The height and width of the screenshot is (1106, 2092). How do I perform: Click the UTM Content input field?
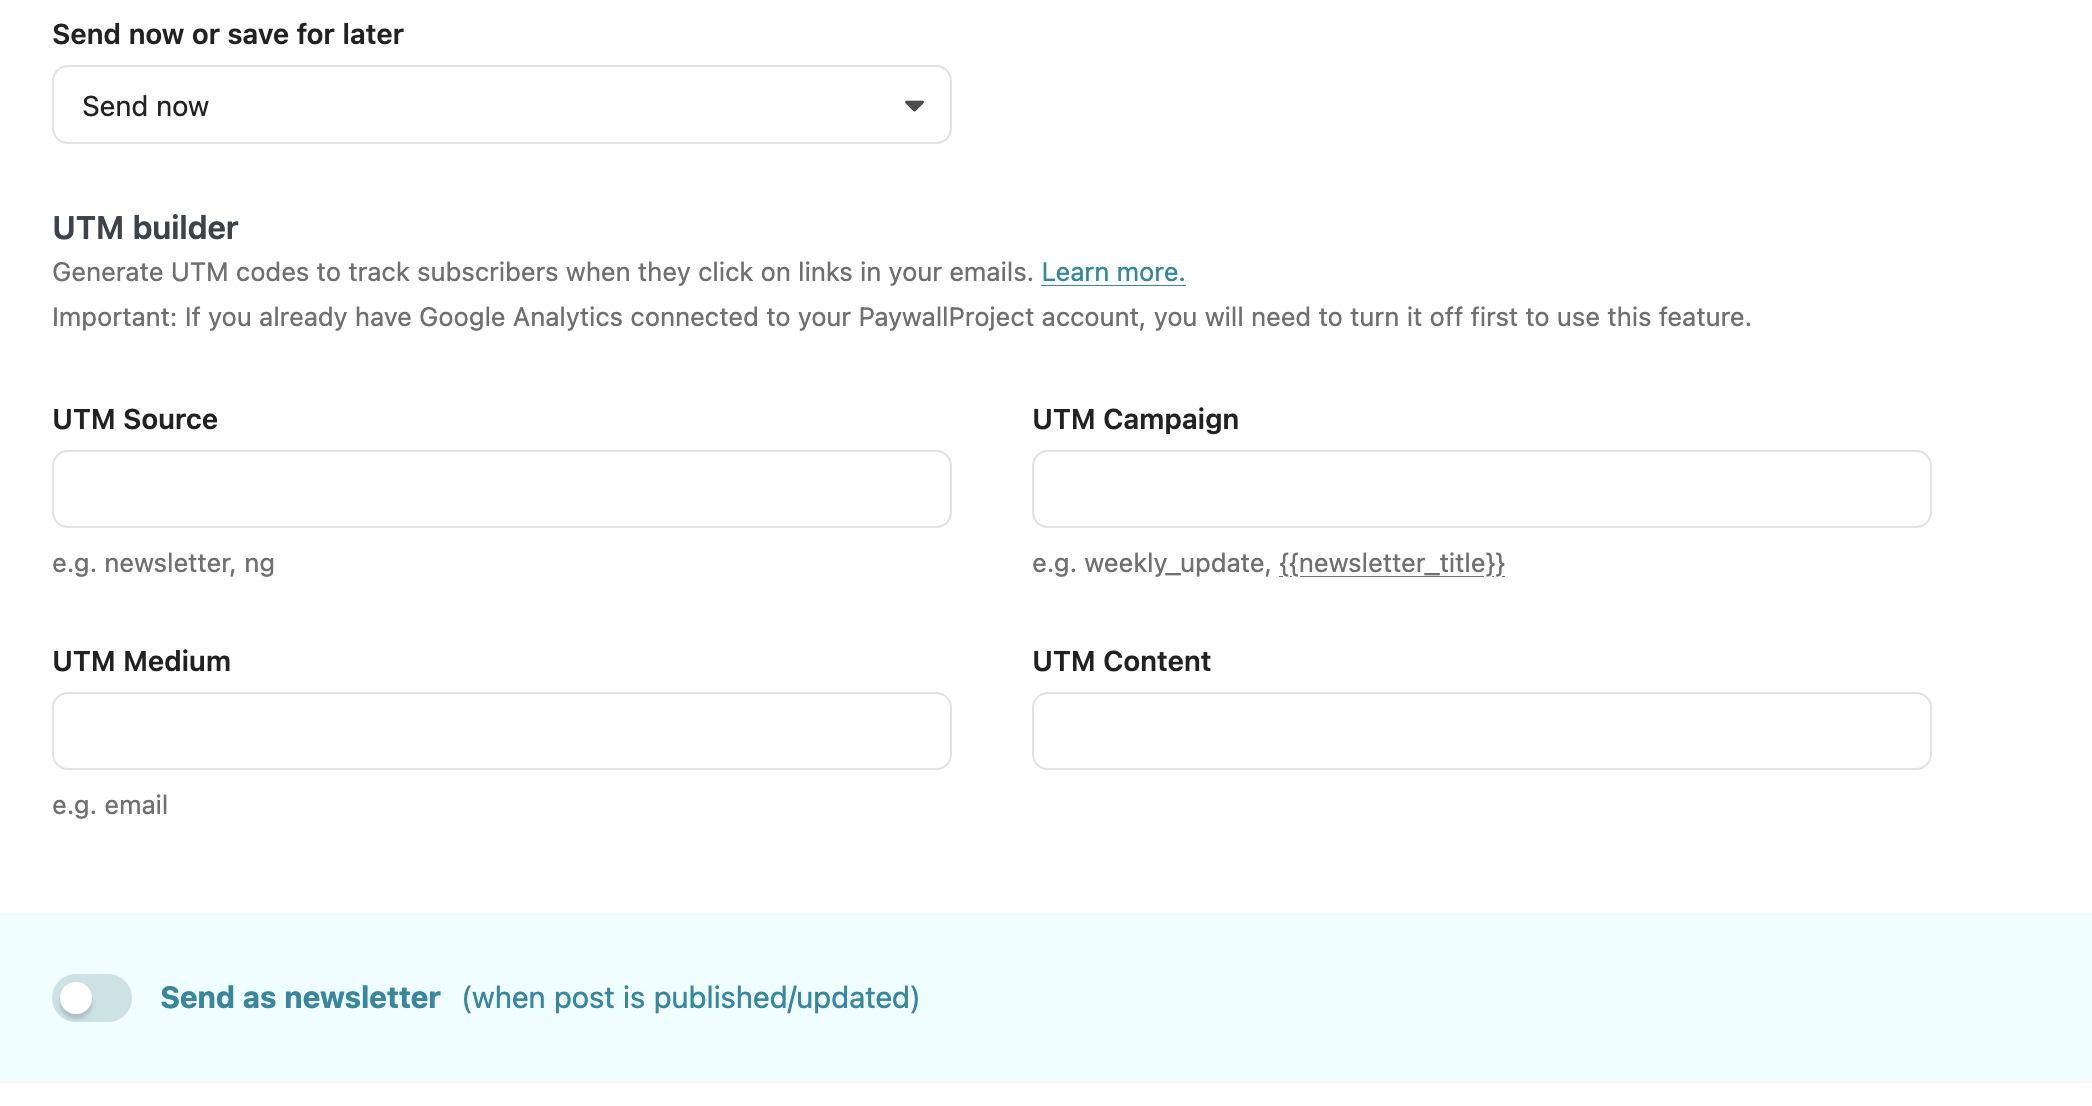(x=1480, y=731)
